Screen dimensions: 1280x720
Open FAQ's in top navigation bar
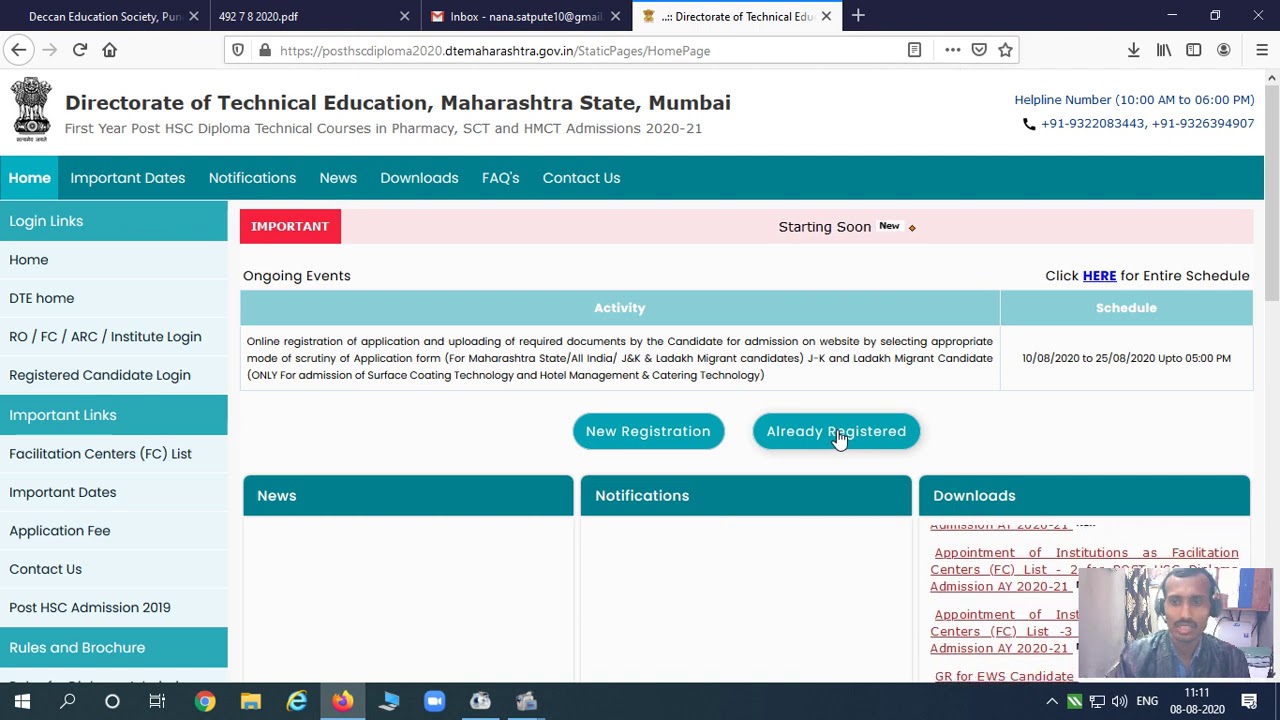coord(500,178)
